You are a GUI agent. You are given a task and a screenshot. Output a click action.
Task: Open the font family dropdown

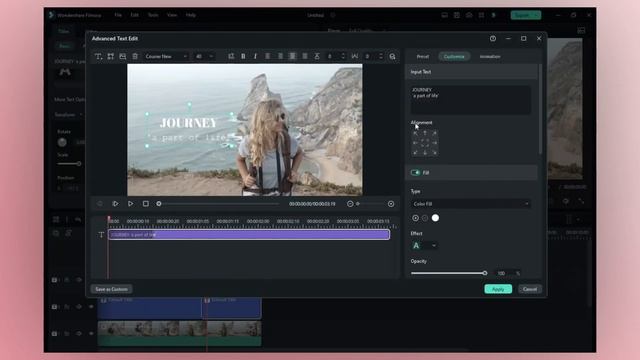166,56
